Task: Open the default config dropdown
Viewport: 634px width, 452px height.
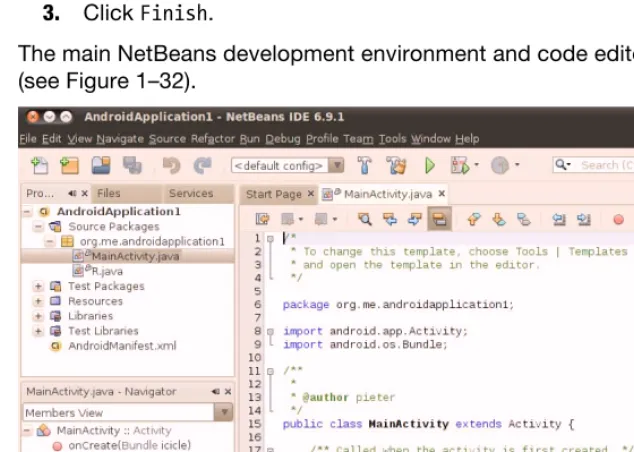Action: 336,165
